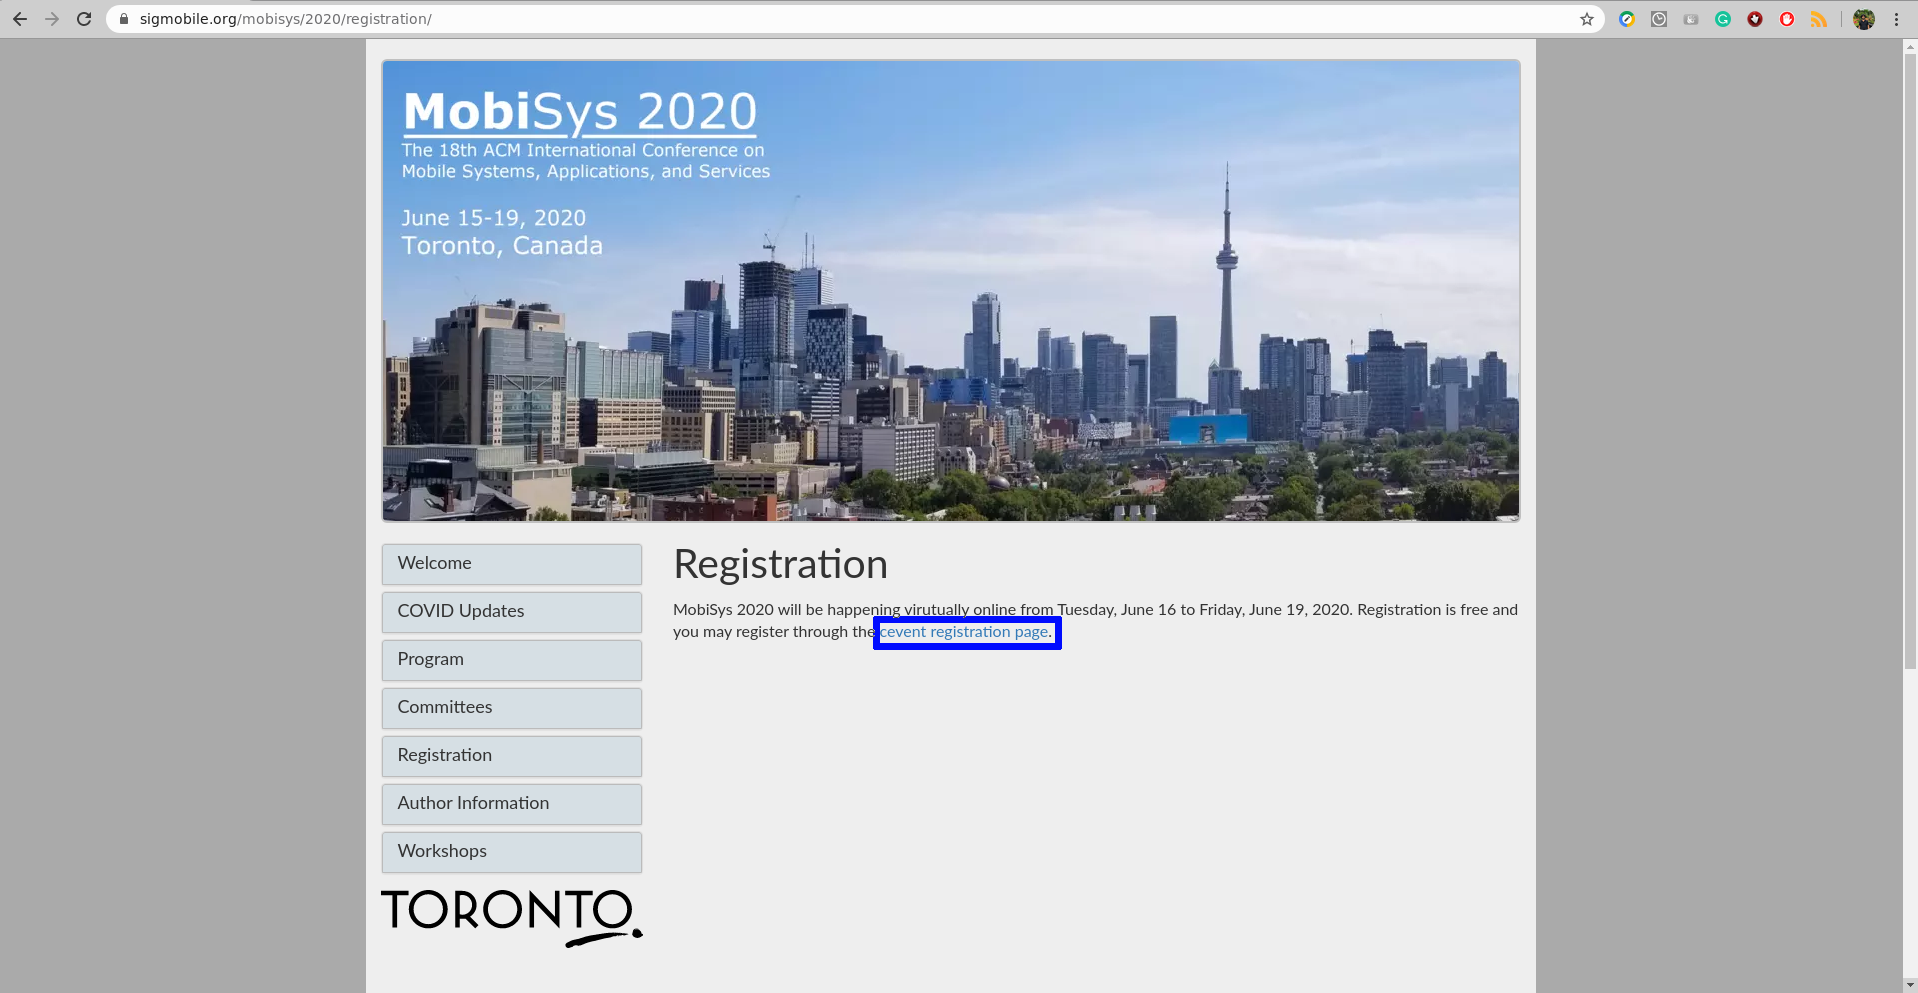This screenshot has height=993, width=1918.
Task: Go to COVID Updates in sidebar
Action: [511, 612]
